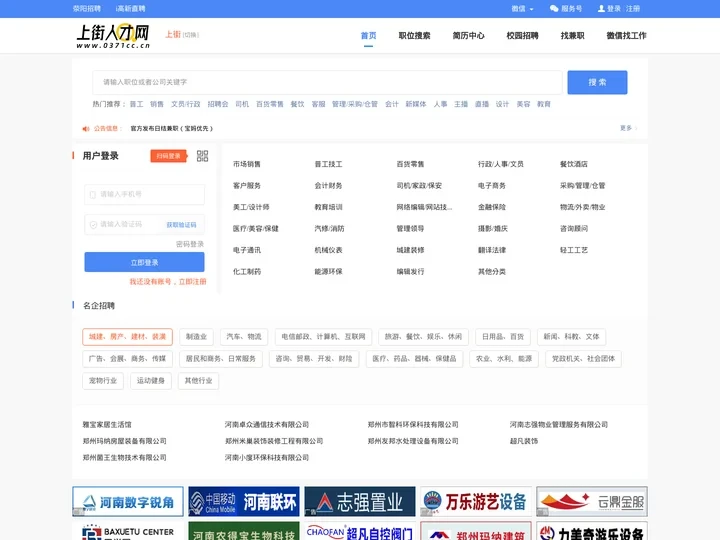Select the 其他行业 industry tag
720x540 pixels.
pyautogui.click(x=198, y=381)
